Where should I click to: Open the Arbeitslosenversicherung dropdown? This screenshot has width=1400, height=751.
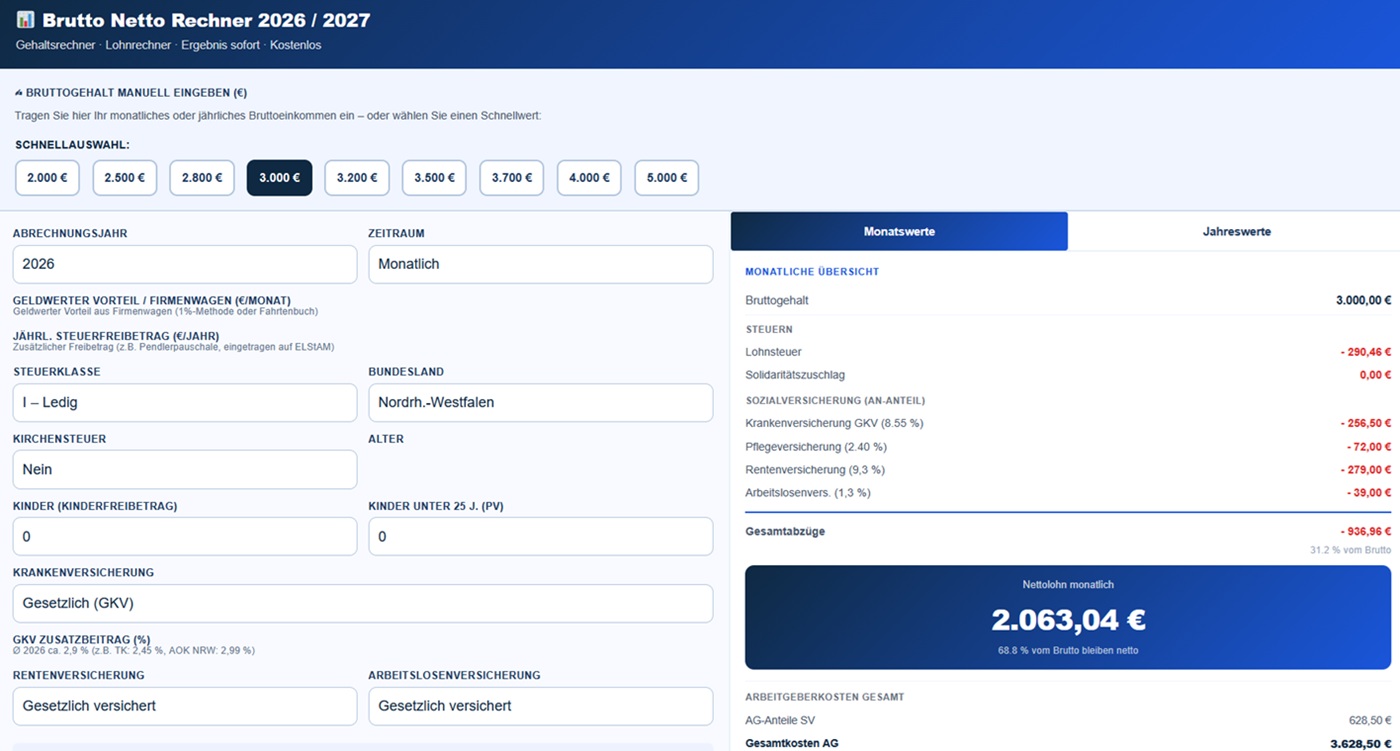point(541,706)
